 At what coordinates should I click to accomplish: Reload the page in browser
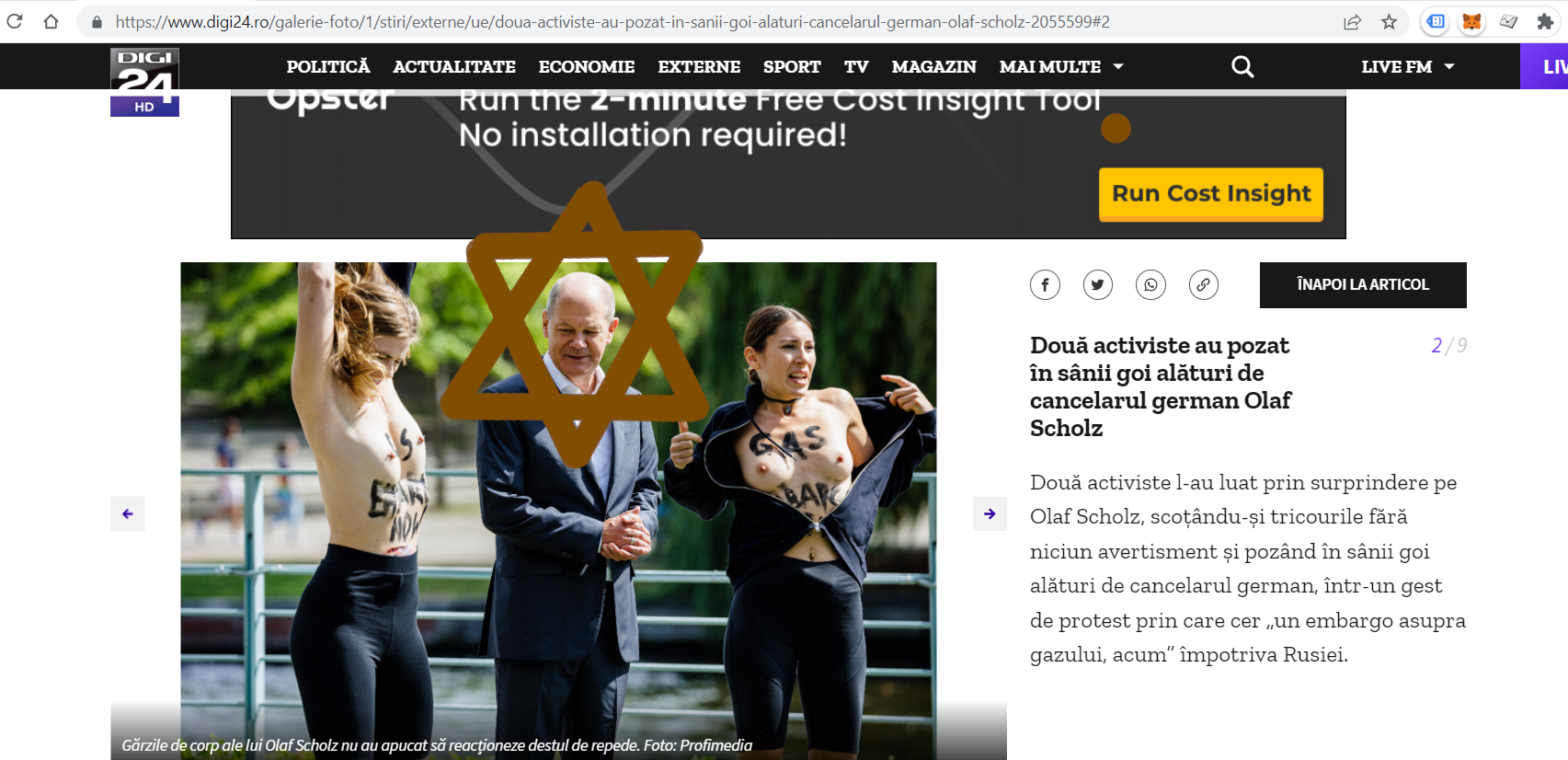14,21
